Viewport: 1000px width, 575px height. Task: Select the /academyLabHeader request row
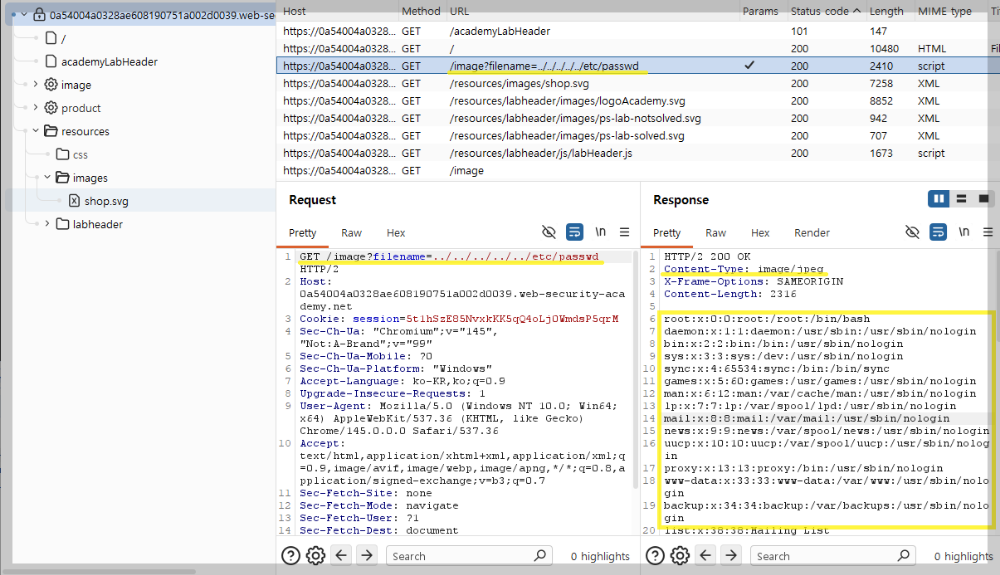638,31
